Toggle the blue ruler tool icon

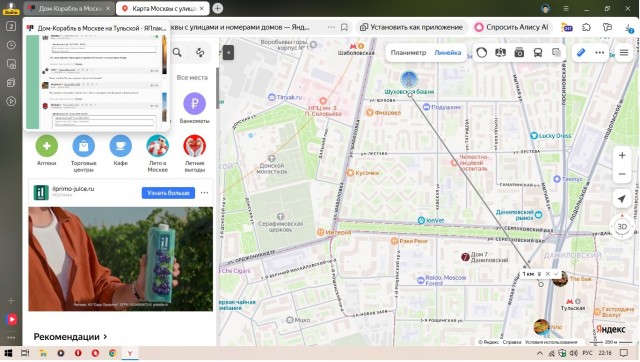pos(581,53)
